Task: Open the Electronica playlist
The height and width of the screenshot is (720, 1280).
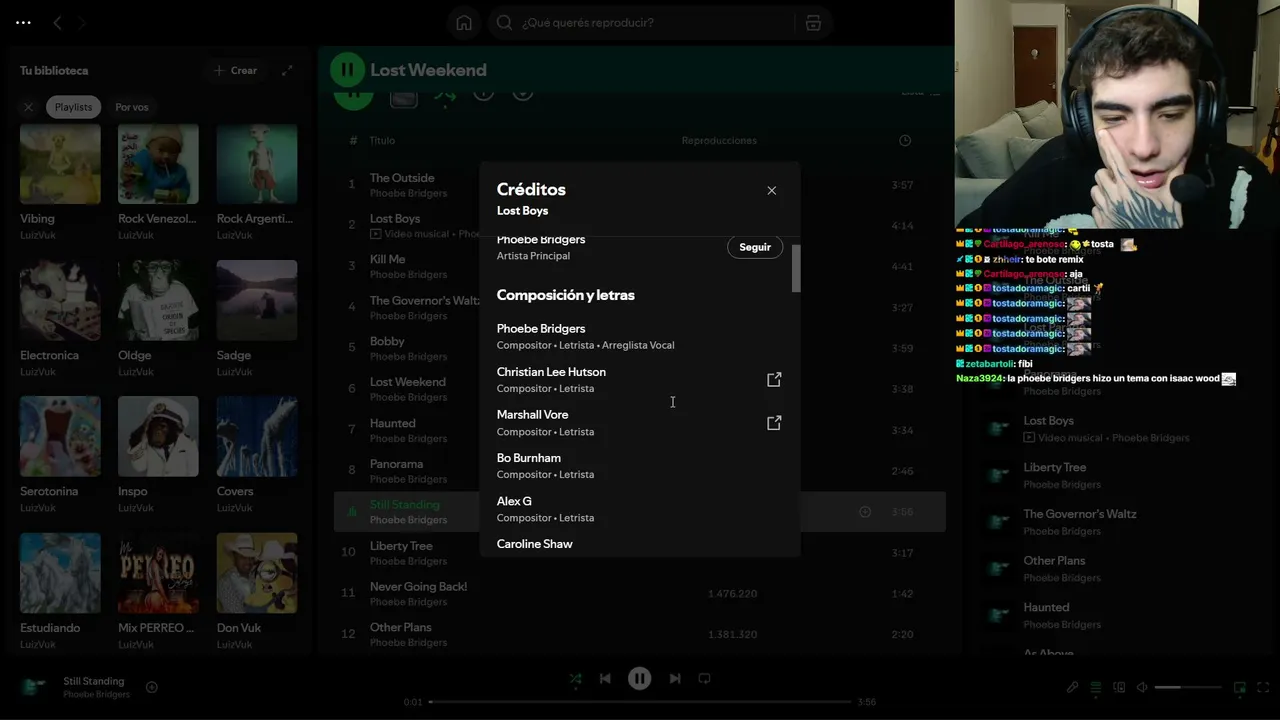Action: pos(60,318)
